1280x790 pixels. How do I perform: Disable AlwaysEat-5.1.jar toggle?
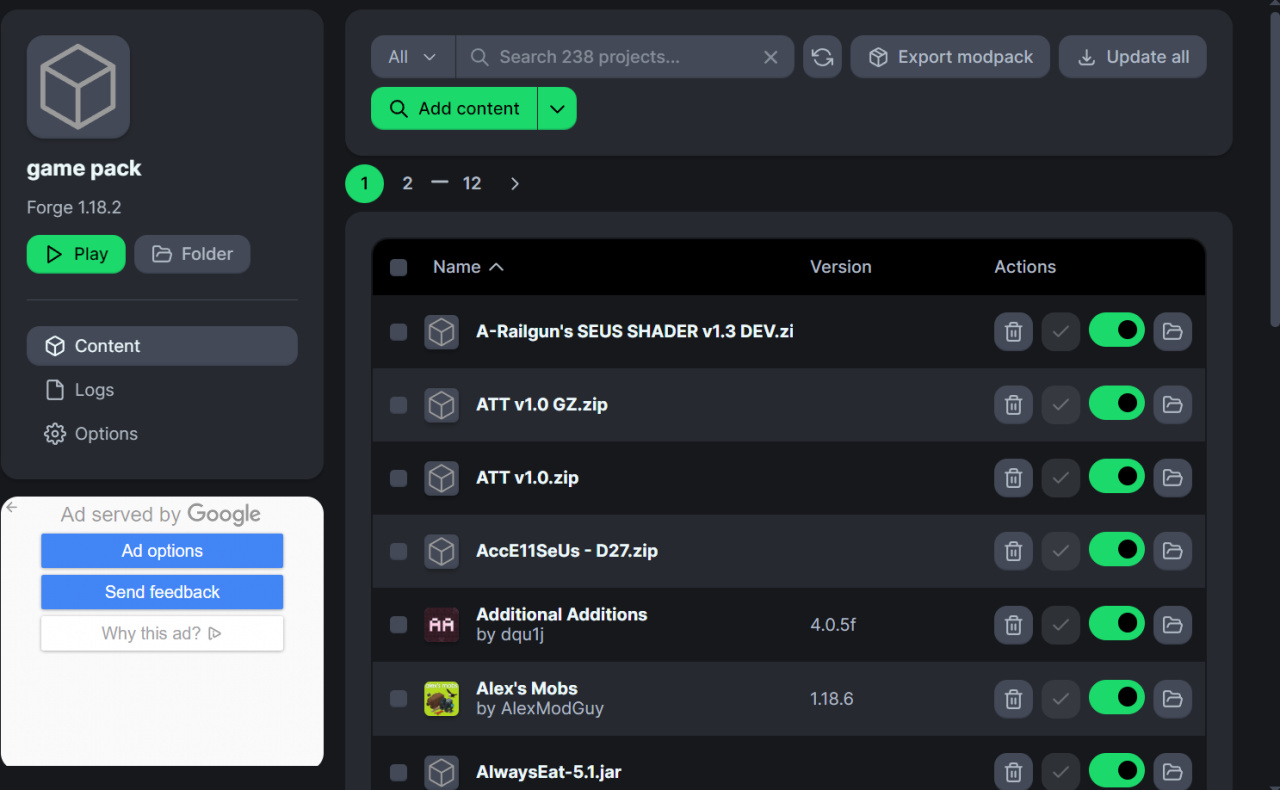(1117, 772)
